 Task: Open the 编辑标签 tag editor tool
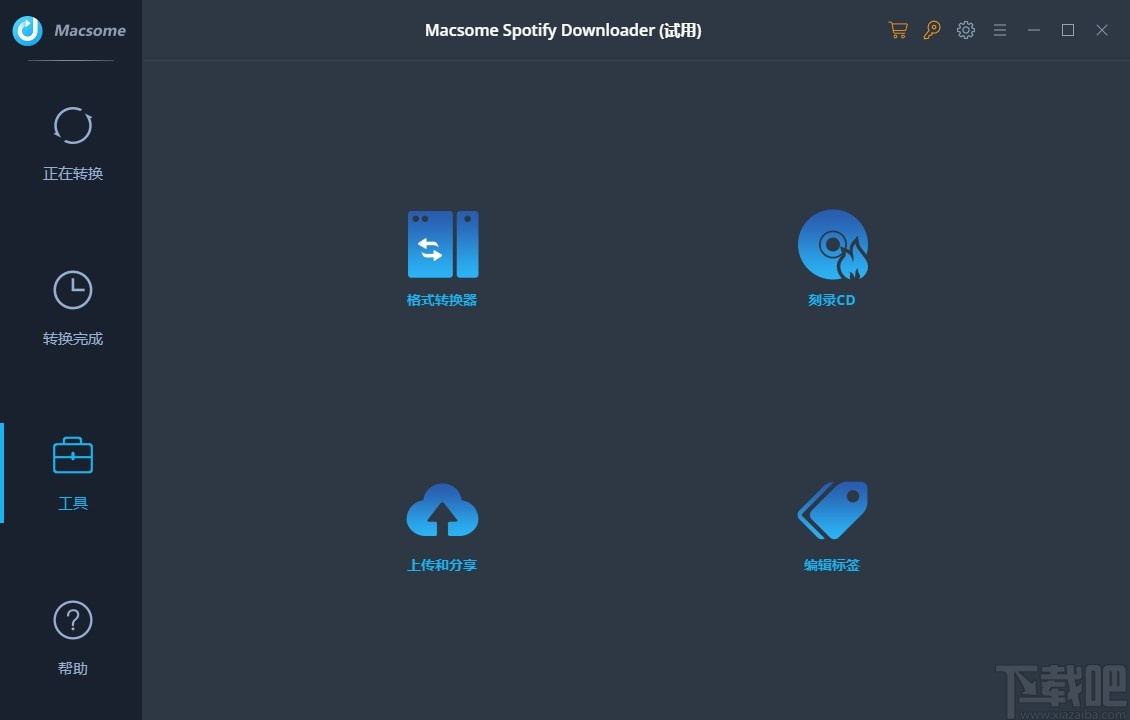pos(832,509)
